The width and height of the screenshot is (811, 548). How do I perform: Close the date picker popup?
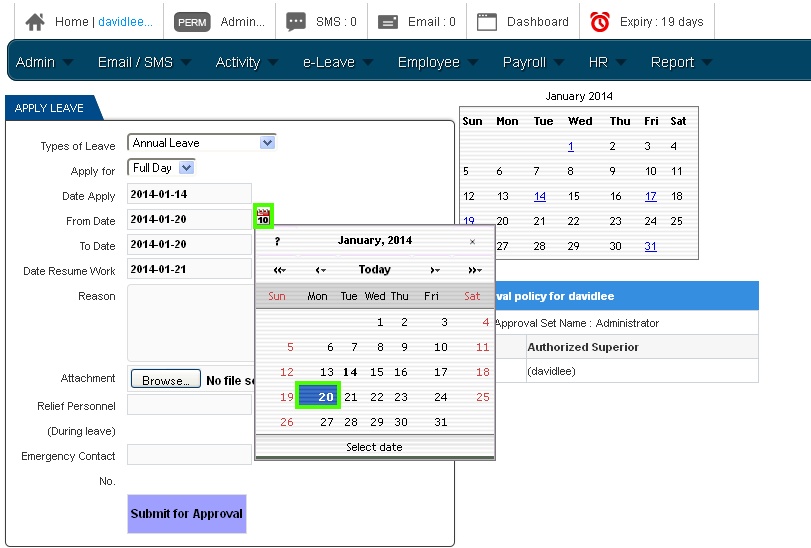[x=472, y=241]
